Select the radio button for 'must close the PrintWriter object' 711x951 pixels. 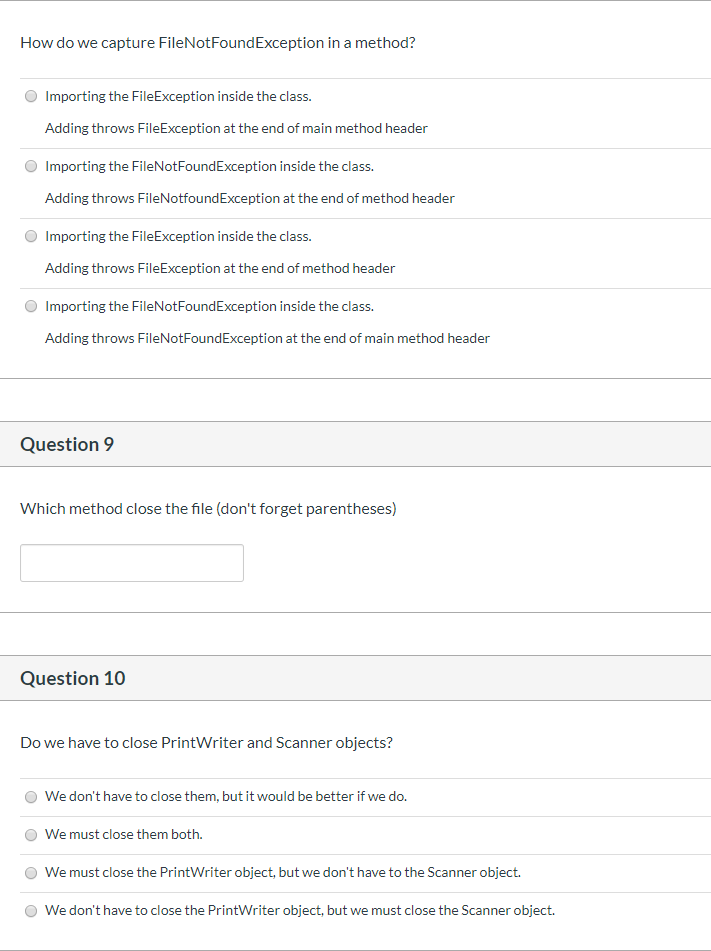coord(31,873)
